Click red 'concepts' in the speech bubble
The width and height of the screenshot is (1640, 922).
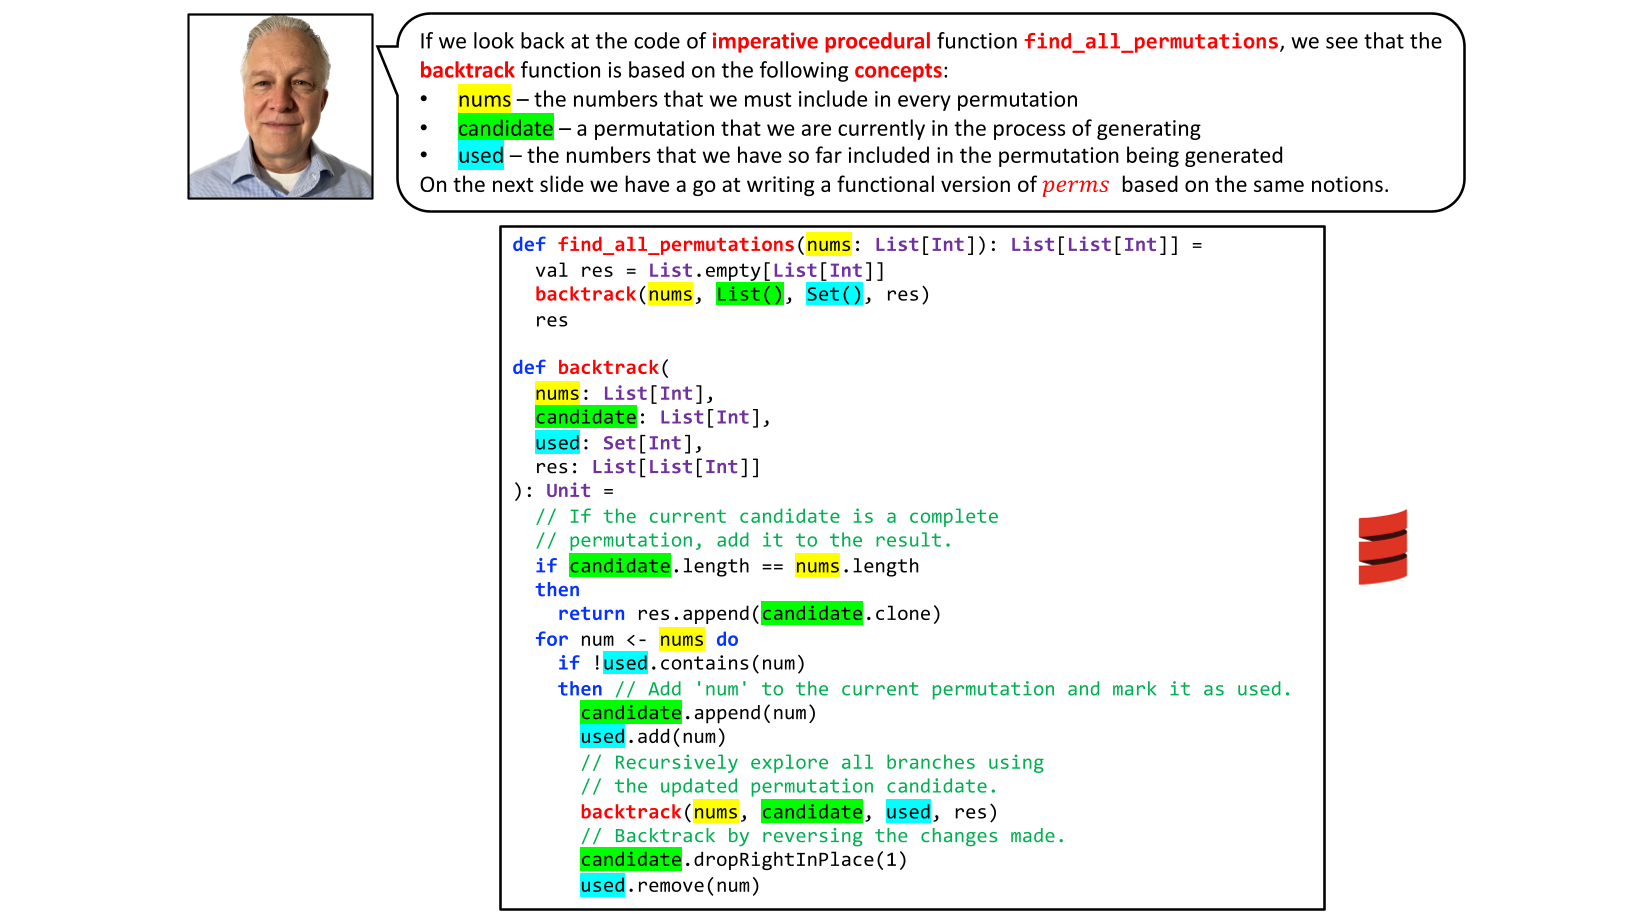pos(897,70)
